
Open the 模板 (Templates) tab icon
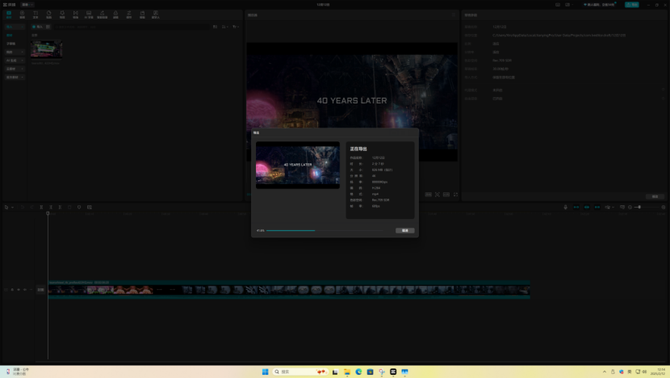[x=142, y=15]
